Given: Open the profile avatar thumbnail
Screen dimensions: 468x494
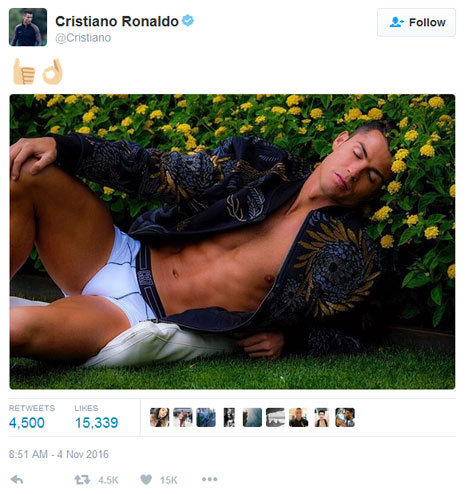Looking at the screenshot, I should [28, 27].
